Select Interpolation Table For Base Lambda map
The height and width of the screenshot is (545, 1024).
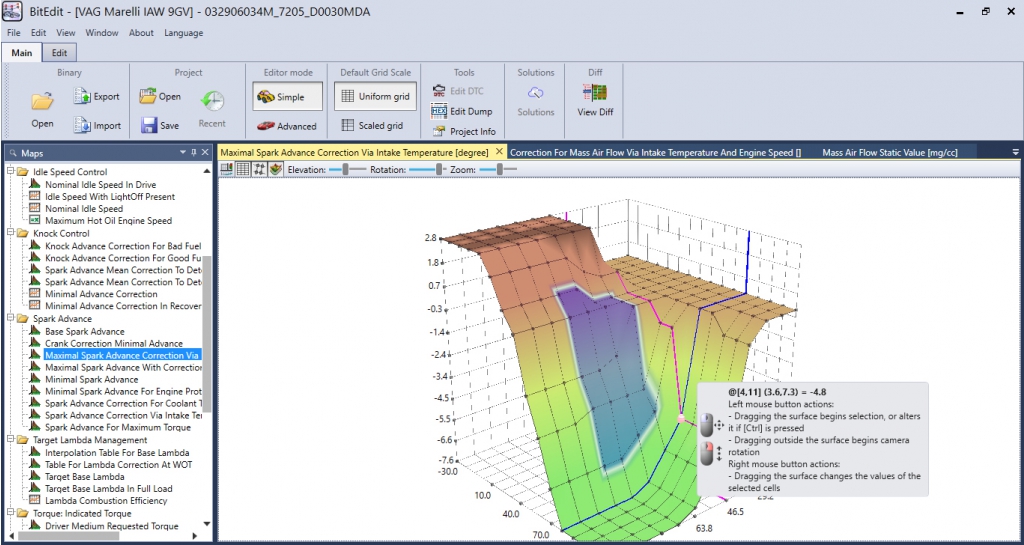coord(117,452)
